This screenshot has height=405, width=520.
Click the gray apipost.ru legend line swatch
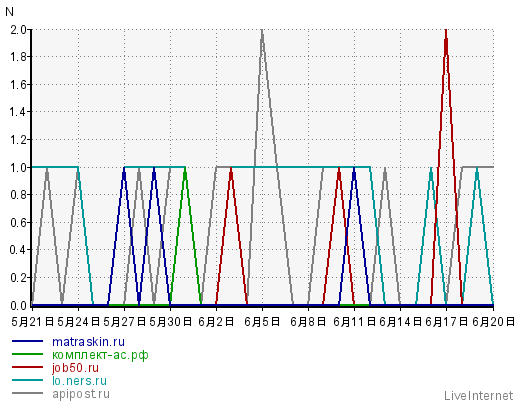click(x=27, y=393)
